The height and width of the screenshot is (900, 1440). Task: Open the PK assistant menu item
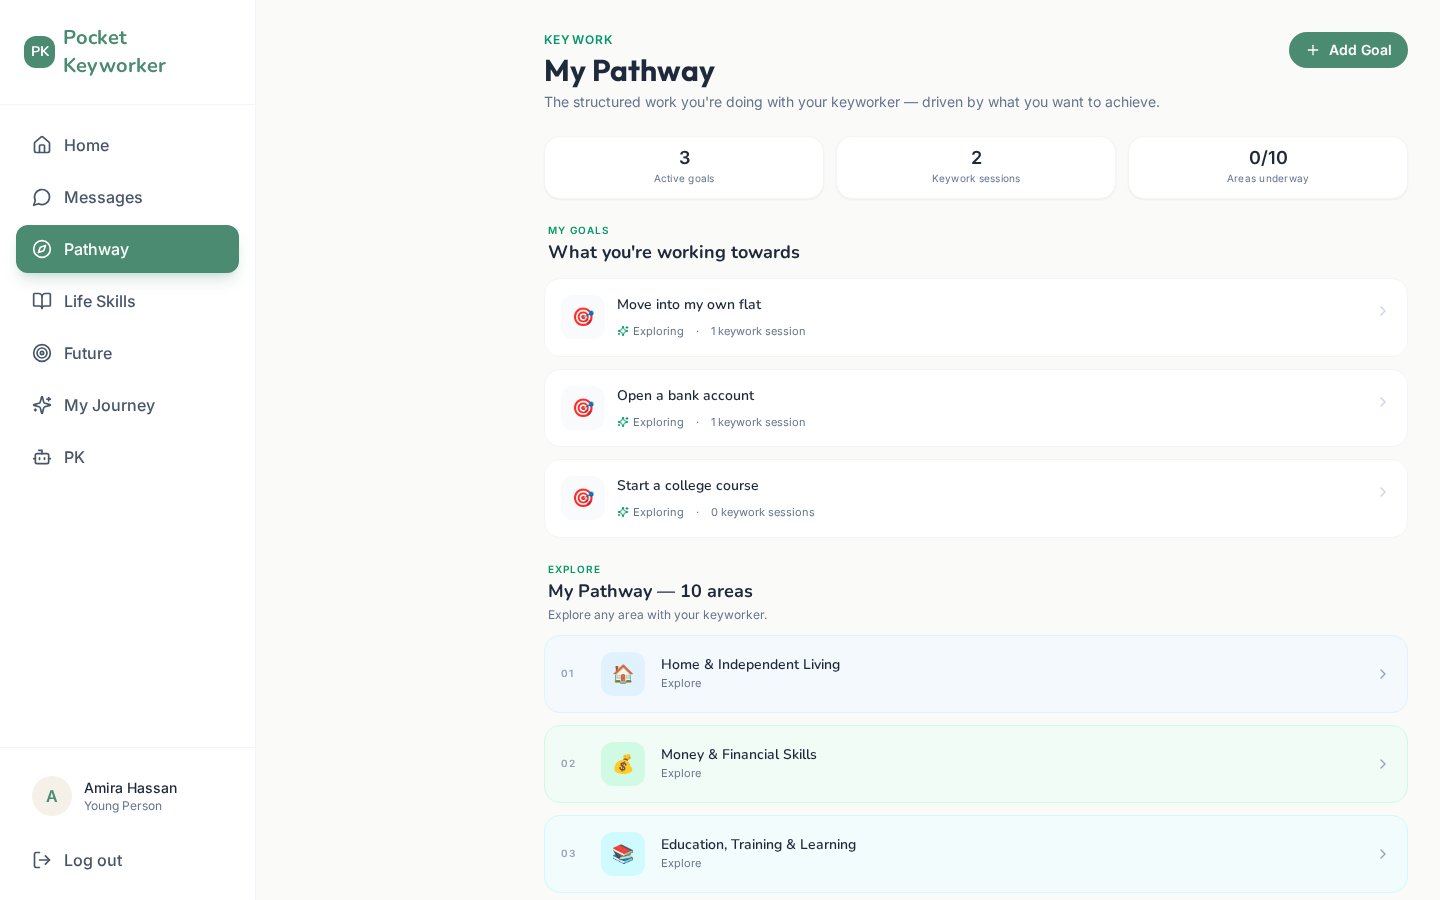click(x=127, y=457)
